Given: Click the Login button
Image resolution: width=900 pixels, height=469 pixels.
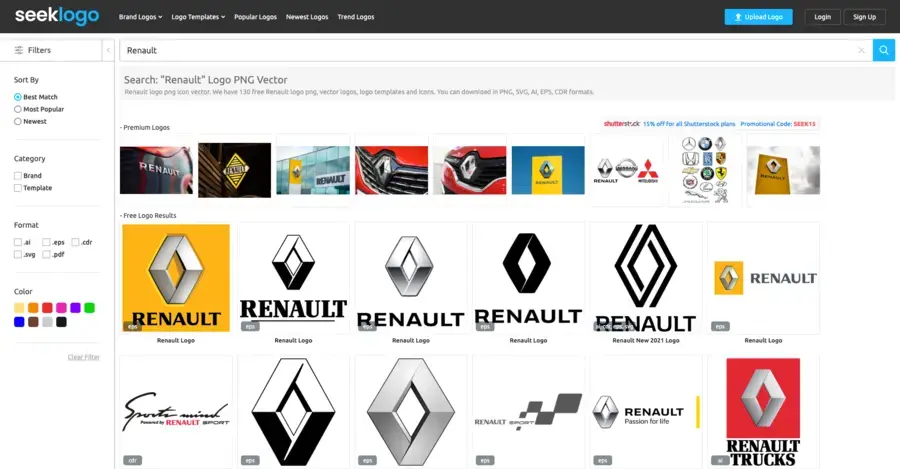Looking at the screenshot, I should [822, 17].
